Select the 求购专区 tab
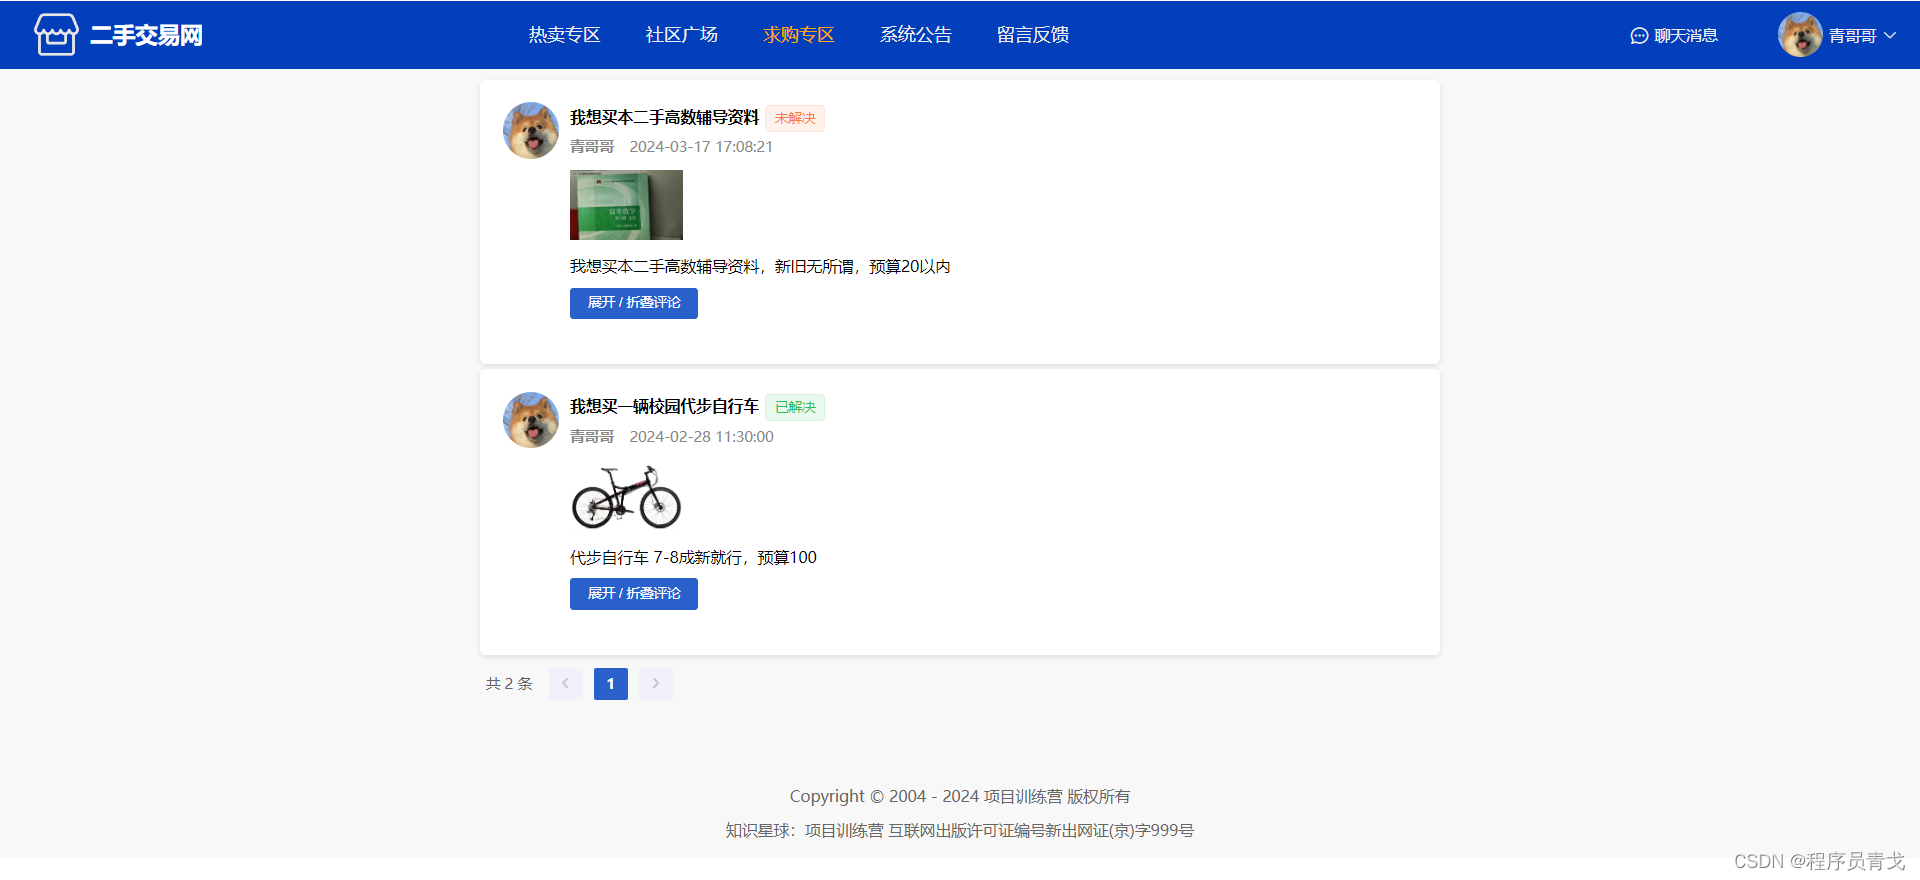The height and width of the screenshot is (880, 1920). (x=798, y=35)
